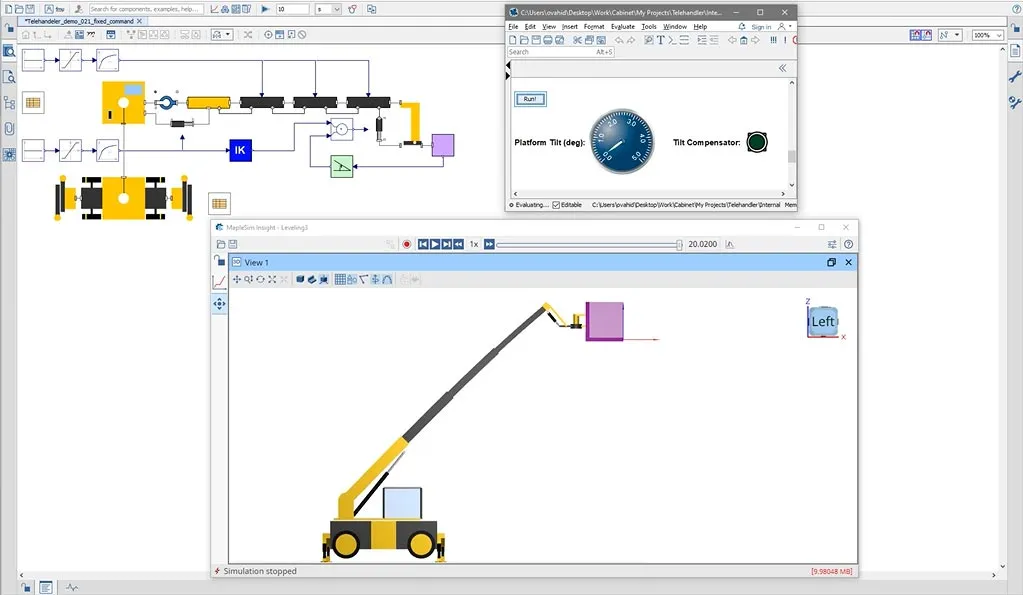Select the Zoom tool in the Insight 3D toolbar
Screen dimensions: 1023x595
[249, 279]
